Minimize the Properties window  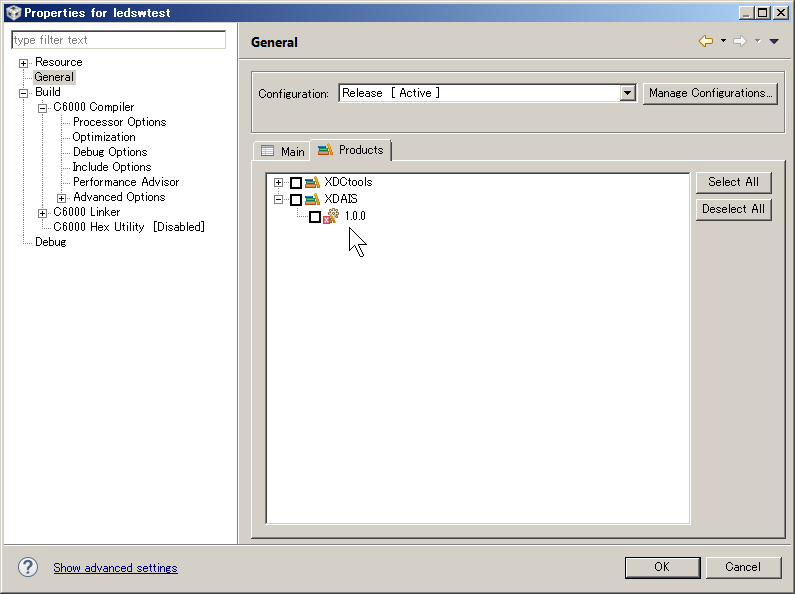(746, 13)
